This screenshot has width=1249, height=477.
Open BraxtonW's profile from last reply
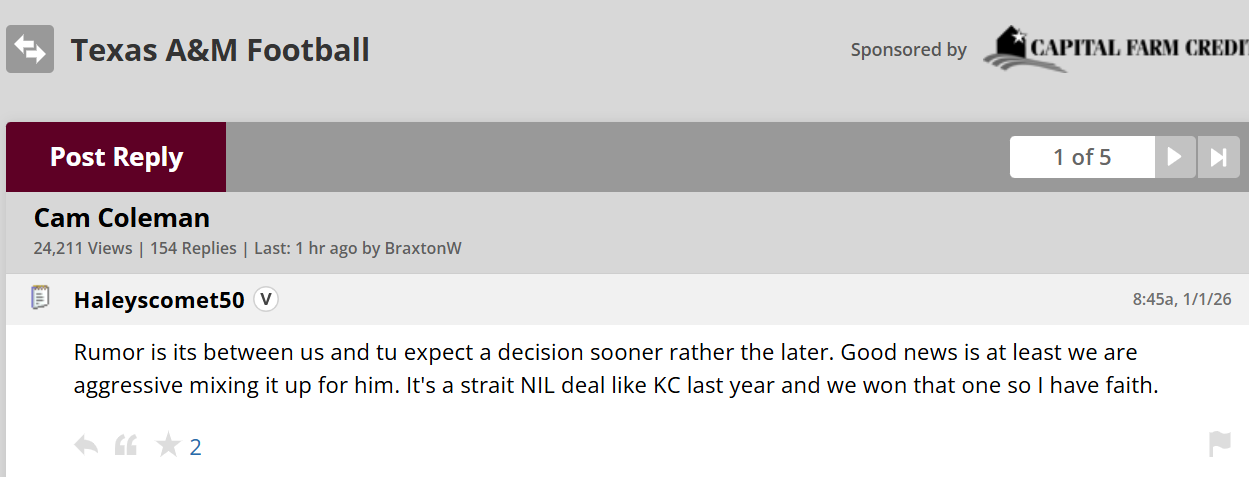[x=423, y=248]
